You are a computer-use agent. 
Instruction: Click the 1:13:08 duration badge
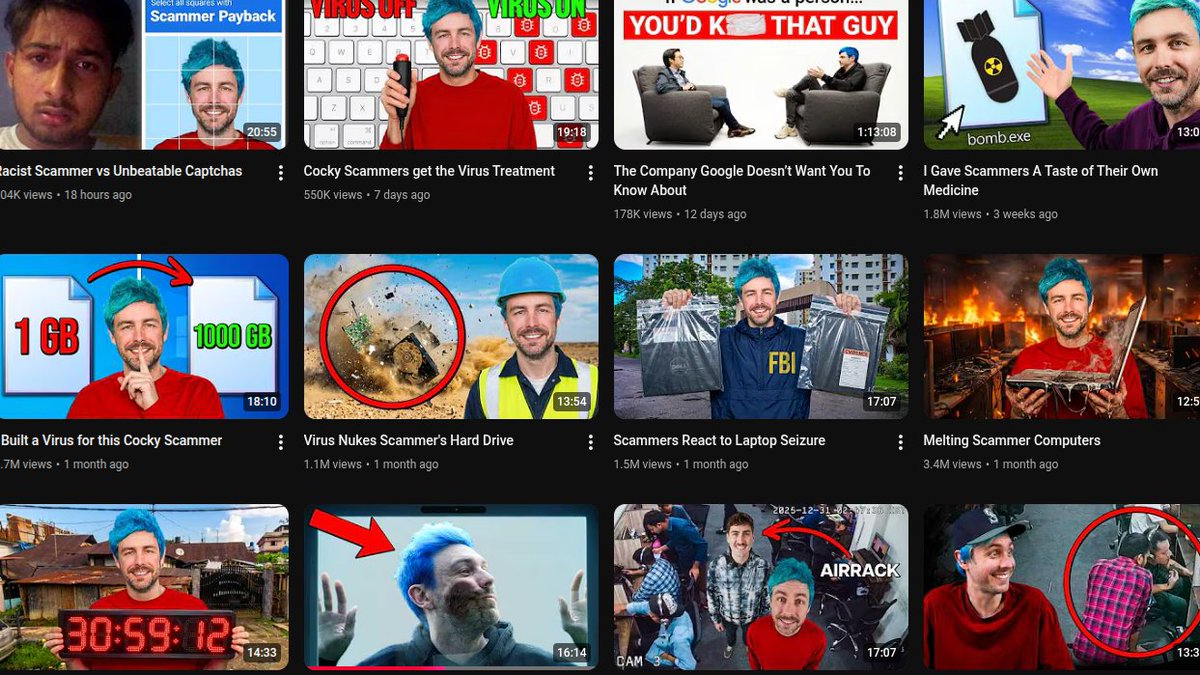877,132
